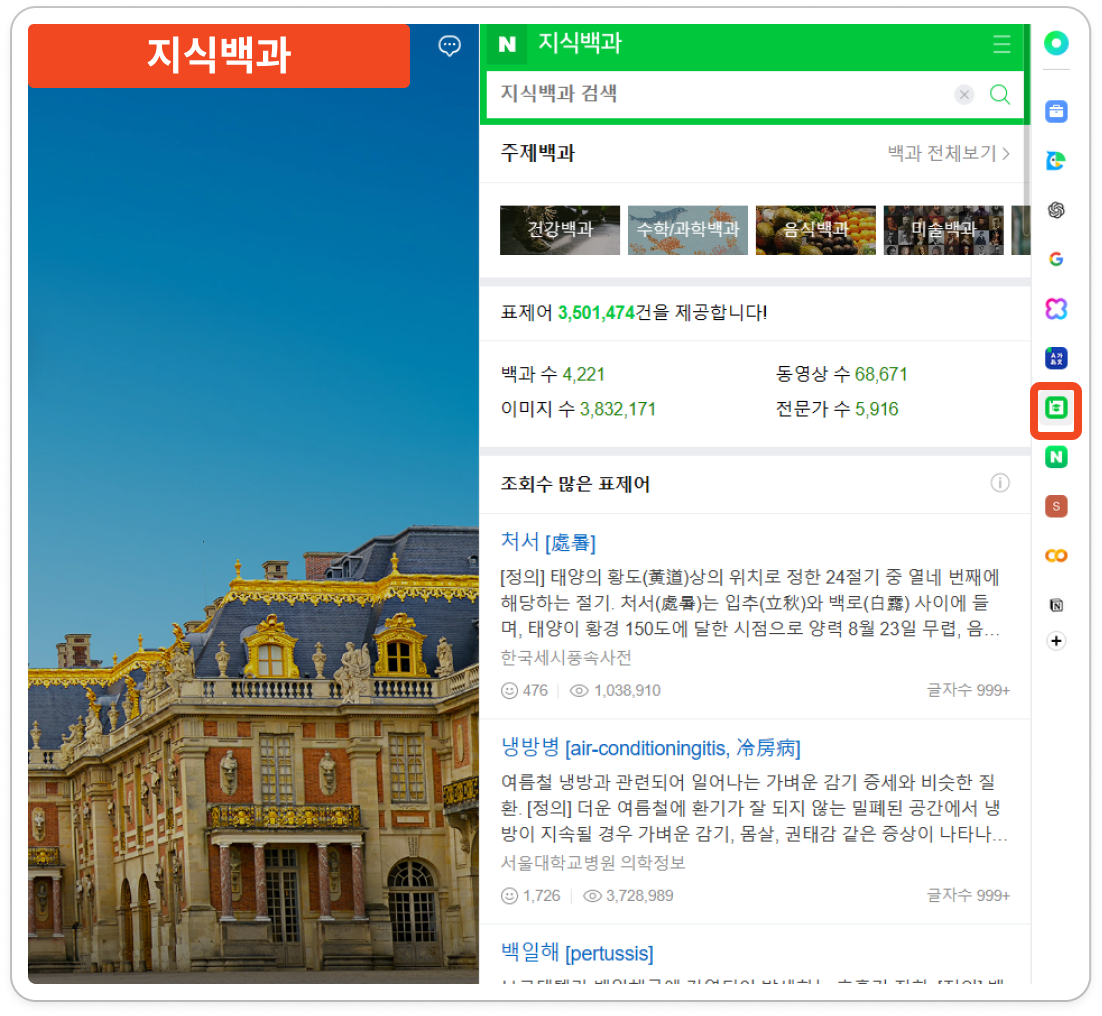Click the magnifier search icon
Image resolution: width=1102 pixels, height=1016 pixels.
[x=999, y=94]
